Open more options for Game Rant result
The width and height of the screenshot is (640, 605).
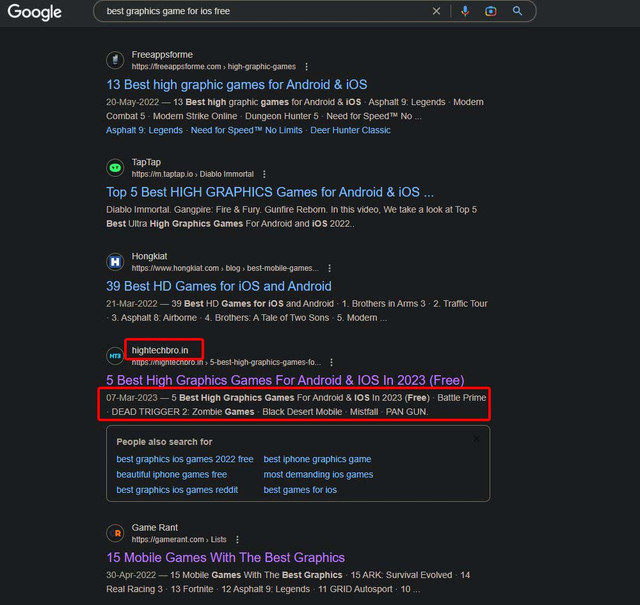[237, 540]
